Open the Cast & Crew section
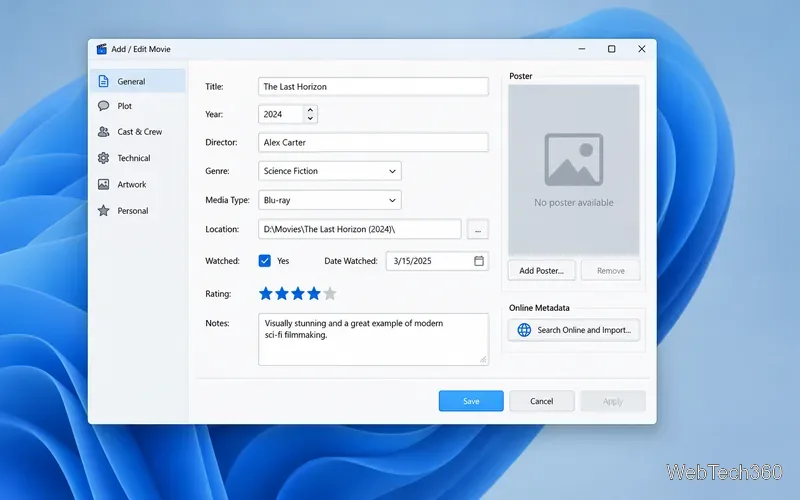Viewport: 800px width, 500px height. [138, 132]
